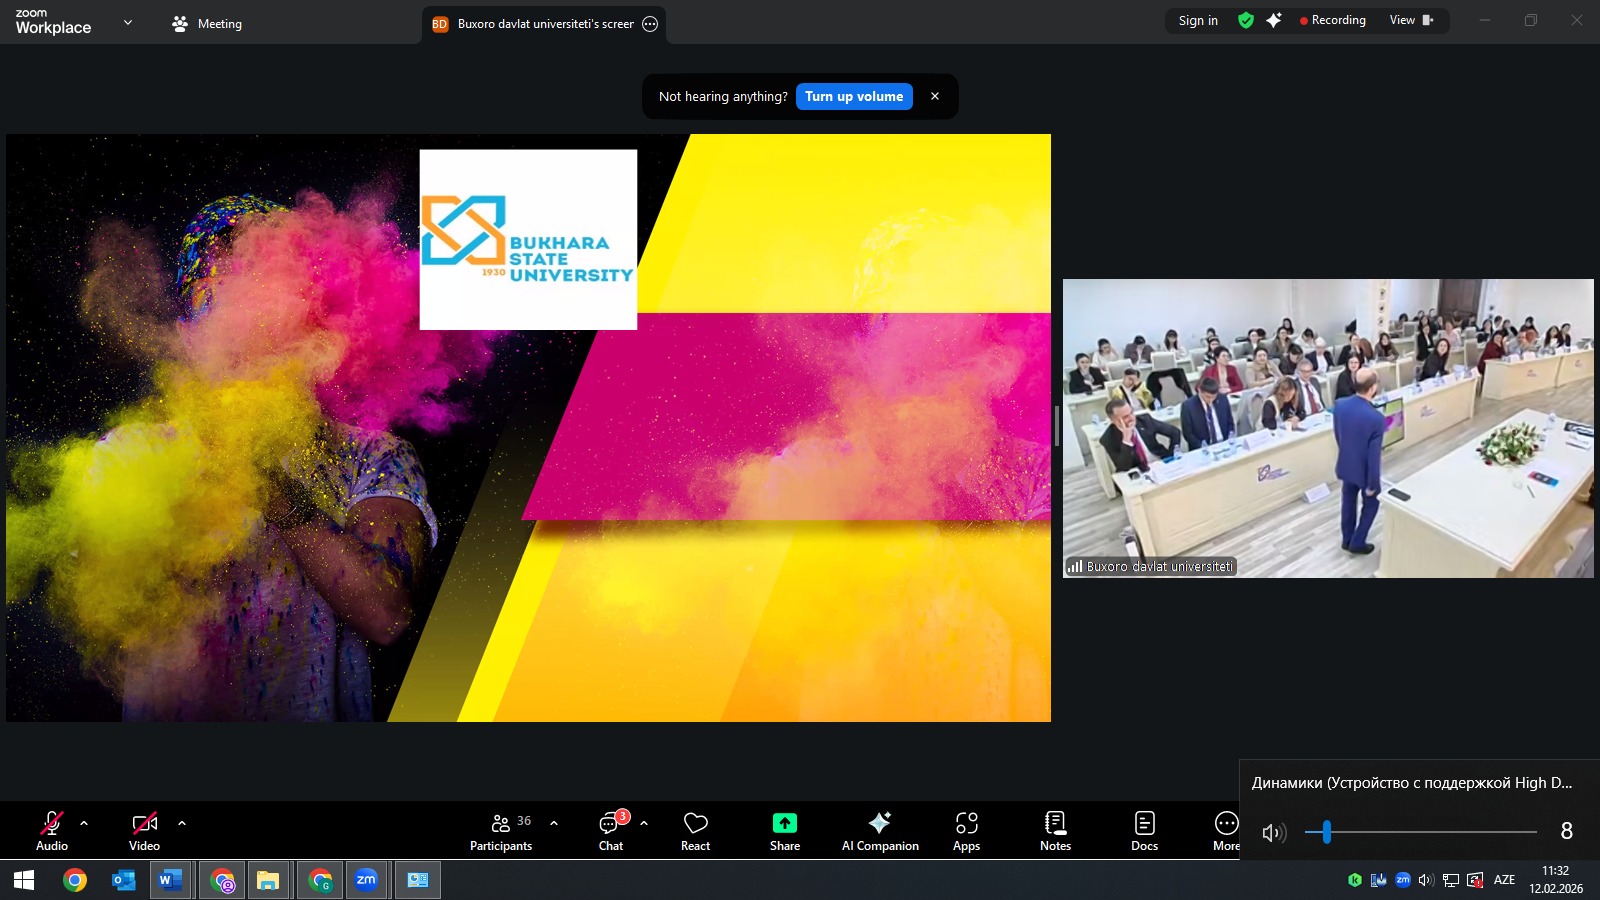The width and height of the screenshot is (1600, 900).
Task: Open Microsoft Word from the taskbar
Action: [170, 880]
